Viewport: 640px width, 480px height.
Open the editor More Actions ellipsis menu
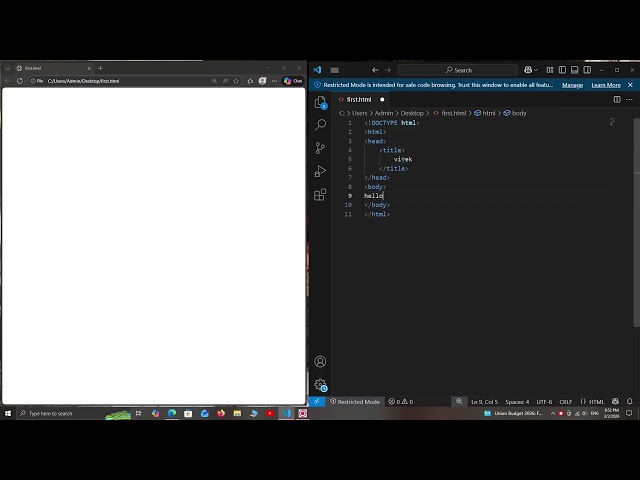point(629,99)
